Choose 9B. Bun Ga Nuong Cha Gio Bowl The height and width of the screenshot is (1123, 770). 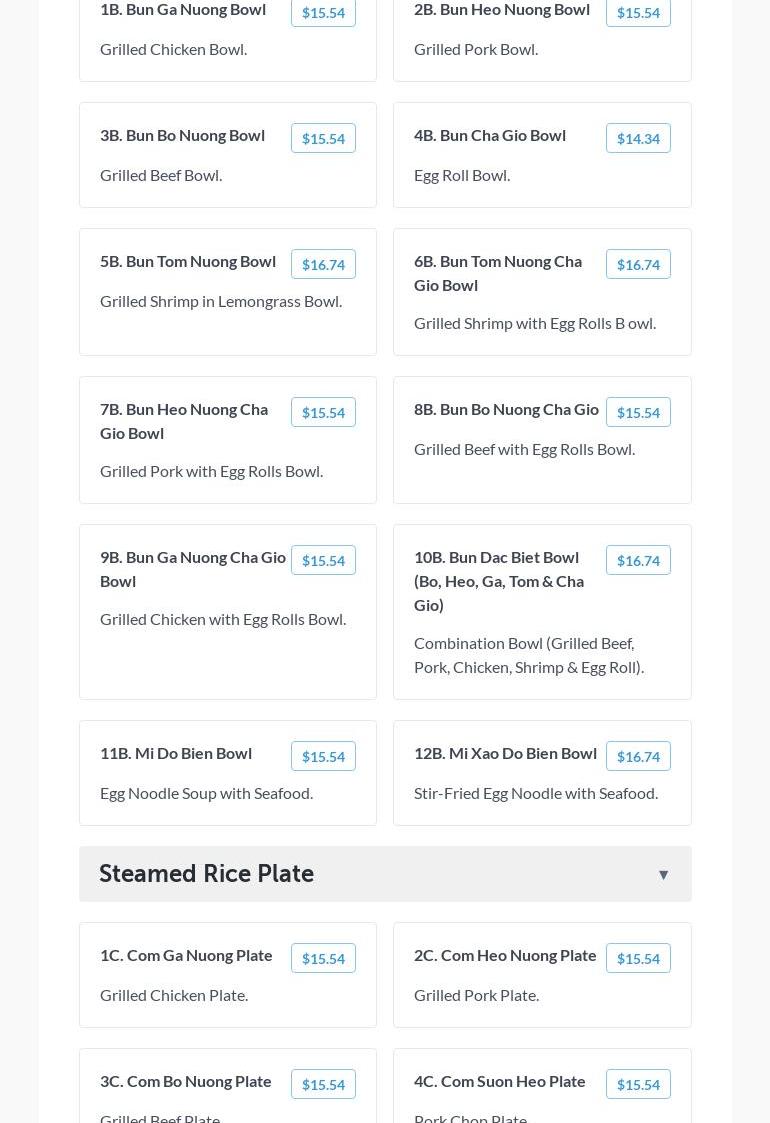[192, 569]
